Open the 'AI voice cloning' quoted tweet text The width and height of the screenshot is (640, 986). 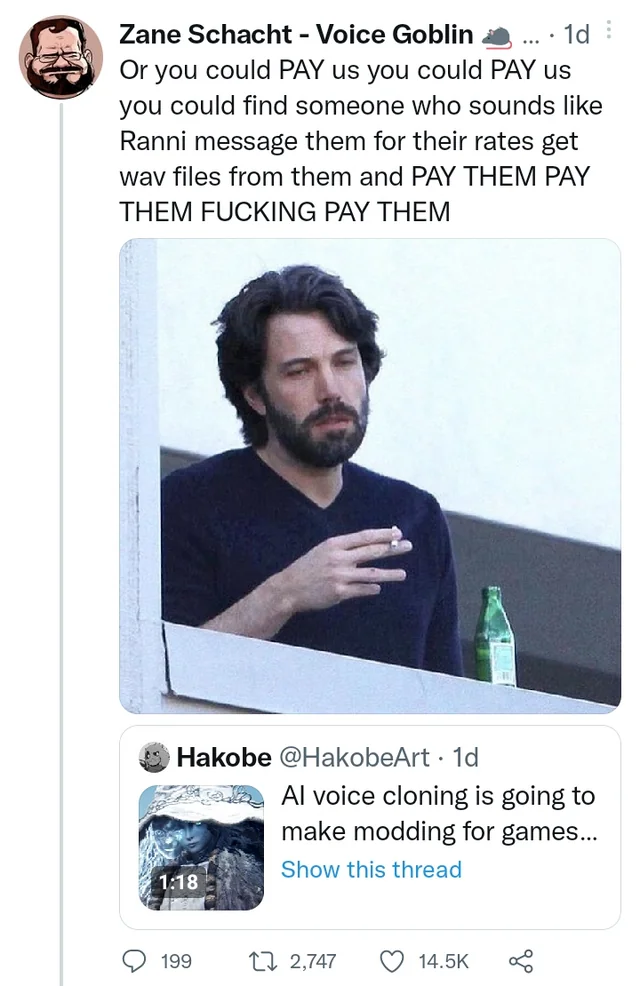[x=439, y=814]
